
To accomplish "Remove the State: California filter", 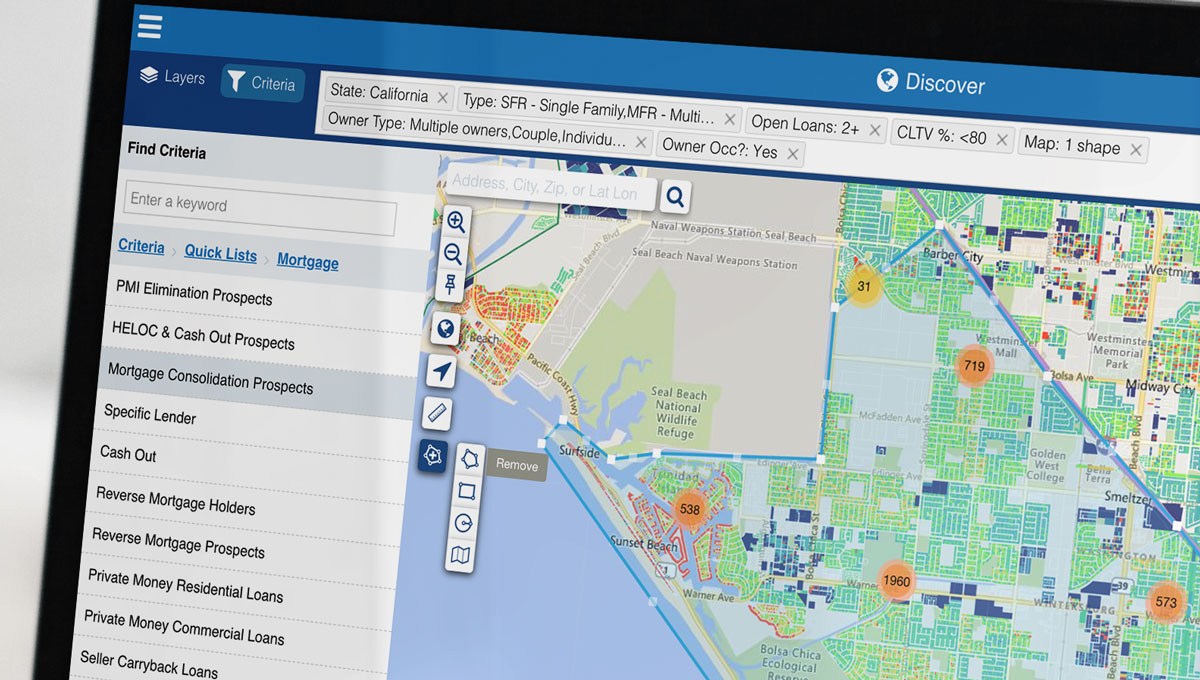I will pos(443,97).
